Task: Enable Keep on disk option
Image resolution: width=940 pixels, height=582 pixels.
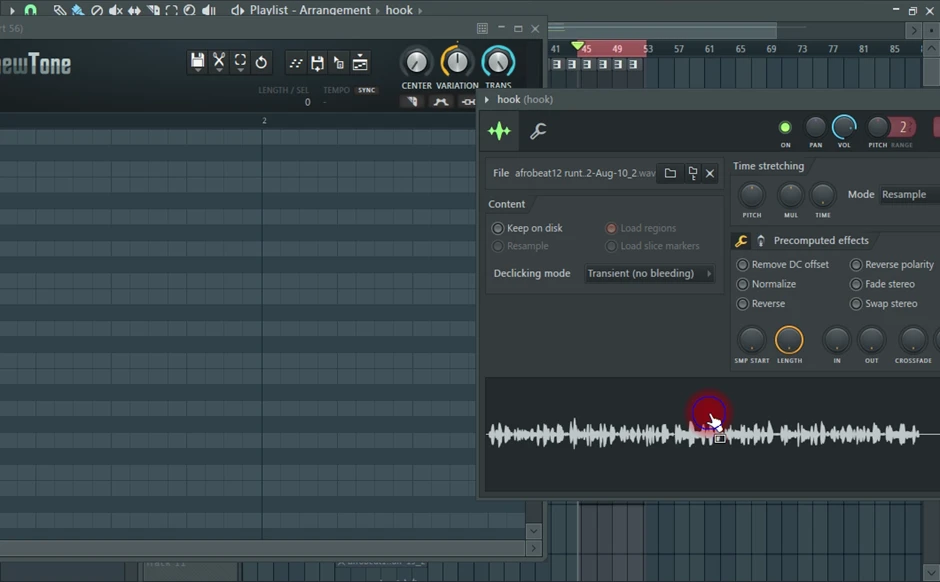Action: [498, 228]
